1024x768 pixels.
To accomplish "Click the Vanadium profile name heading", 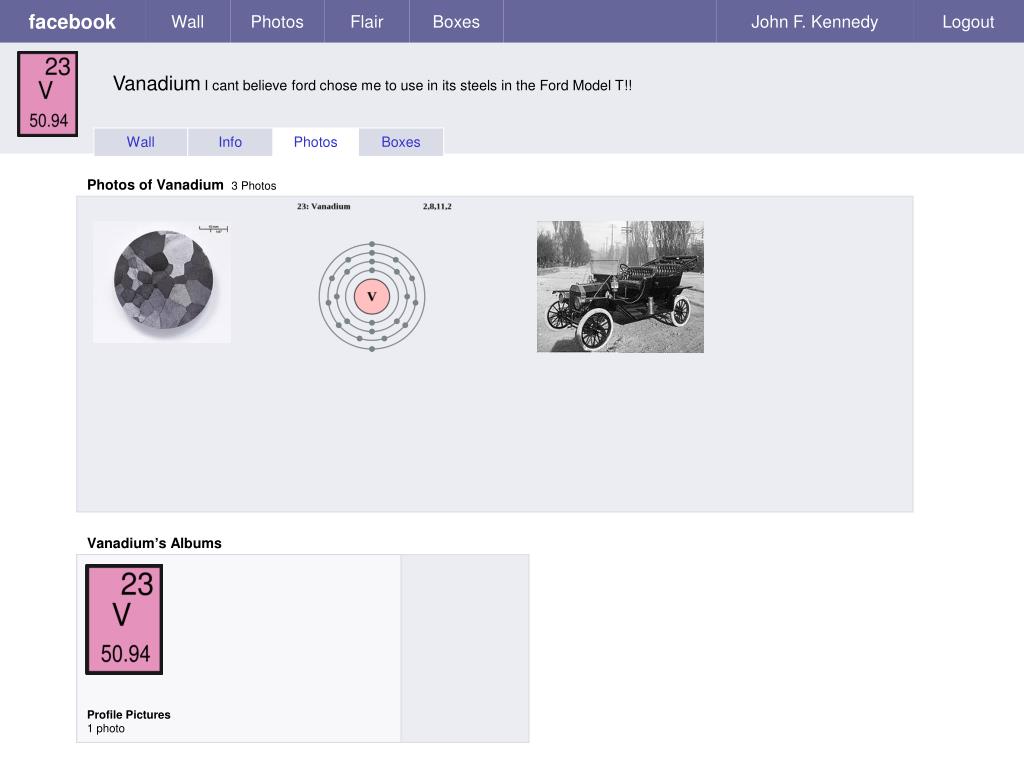I will (157, 84).
